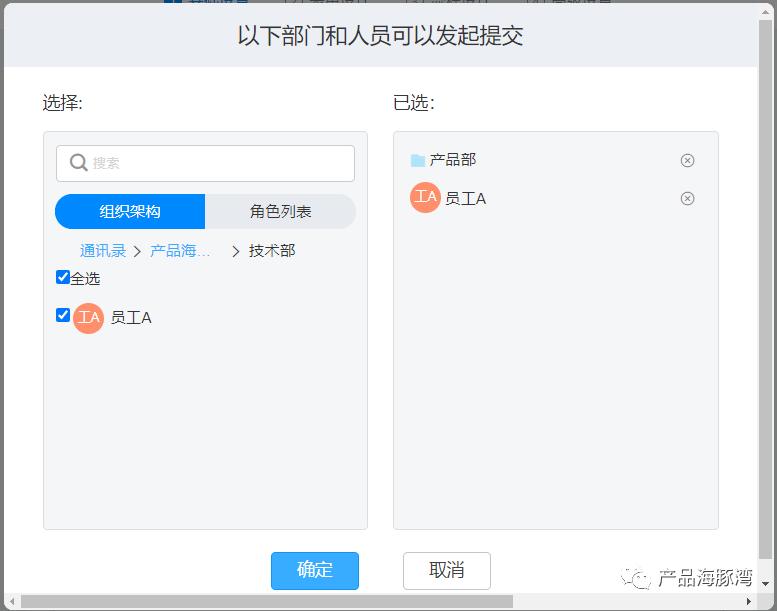Click 员工A avatar in selected list
The height and width of the screenshot is (611, 777).
click(425, 197)
